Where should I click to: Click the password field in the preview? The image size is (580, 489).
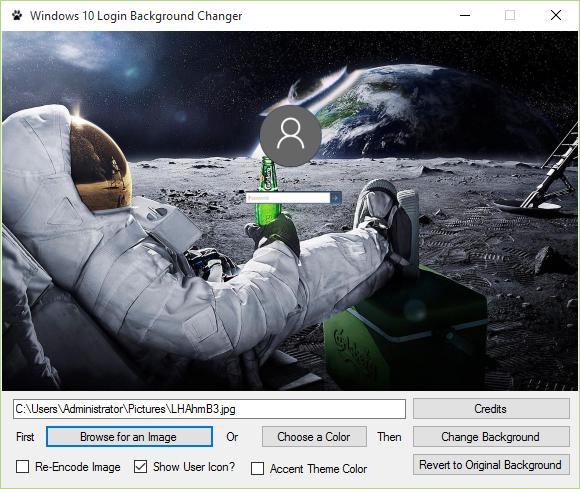click(288, 198)
